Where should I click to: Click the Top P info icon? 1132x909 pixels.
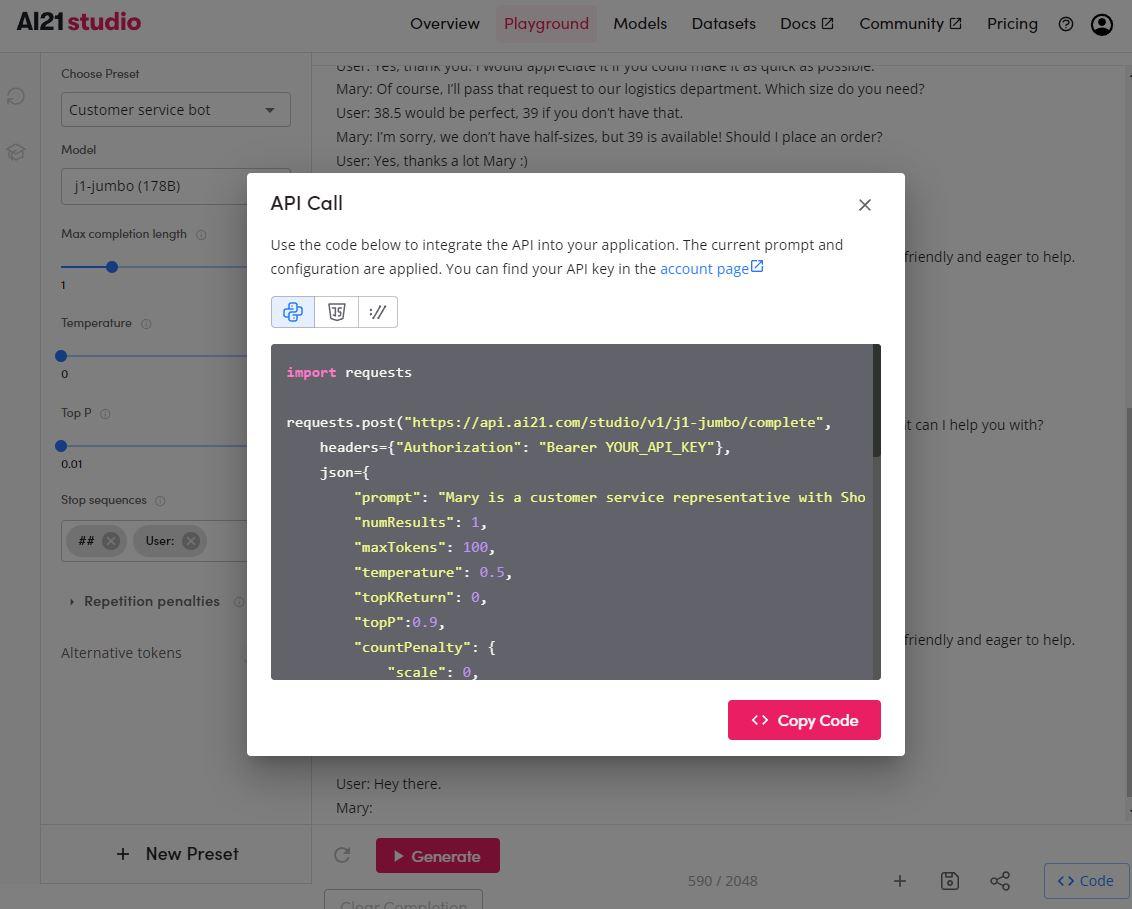click(105, 414)
